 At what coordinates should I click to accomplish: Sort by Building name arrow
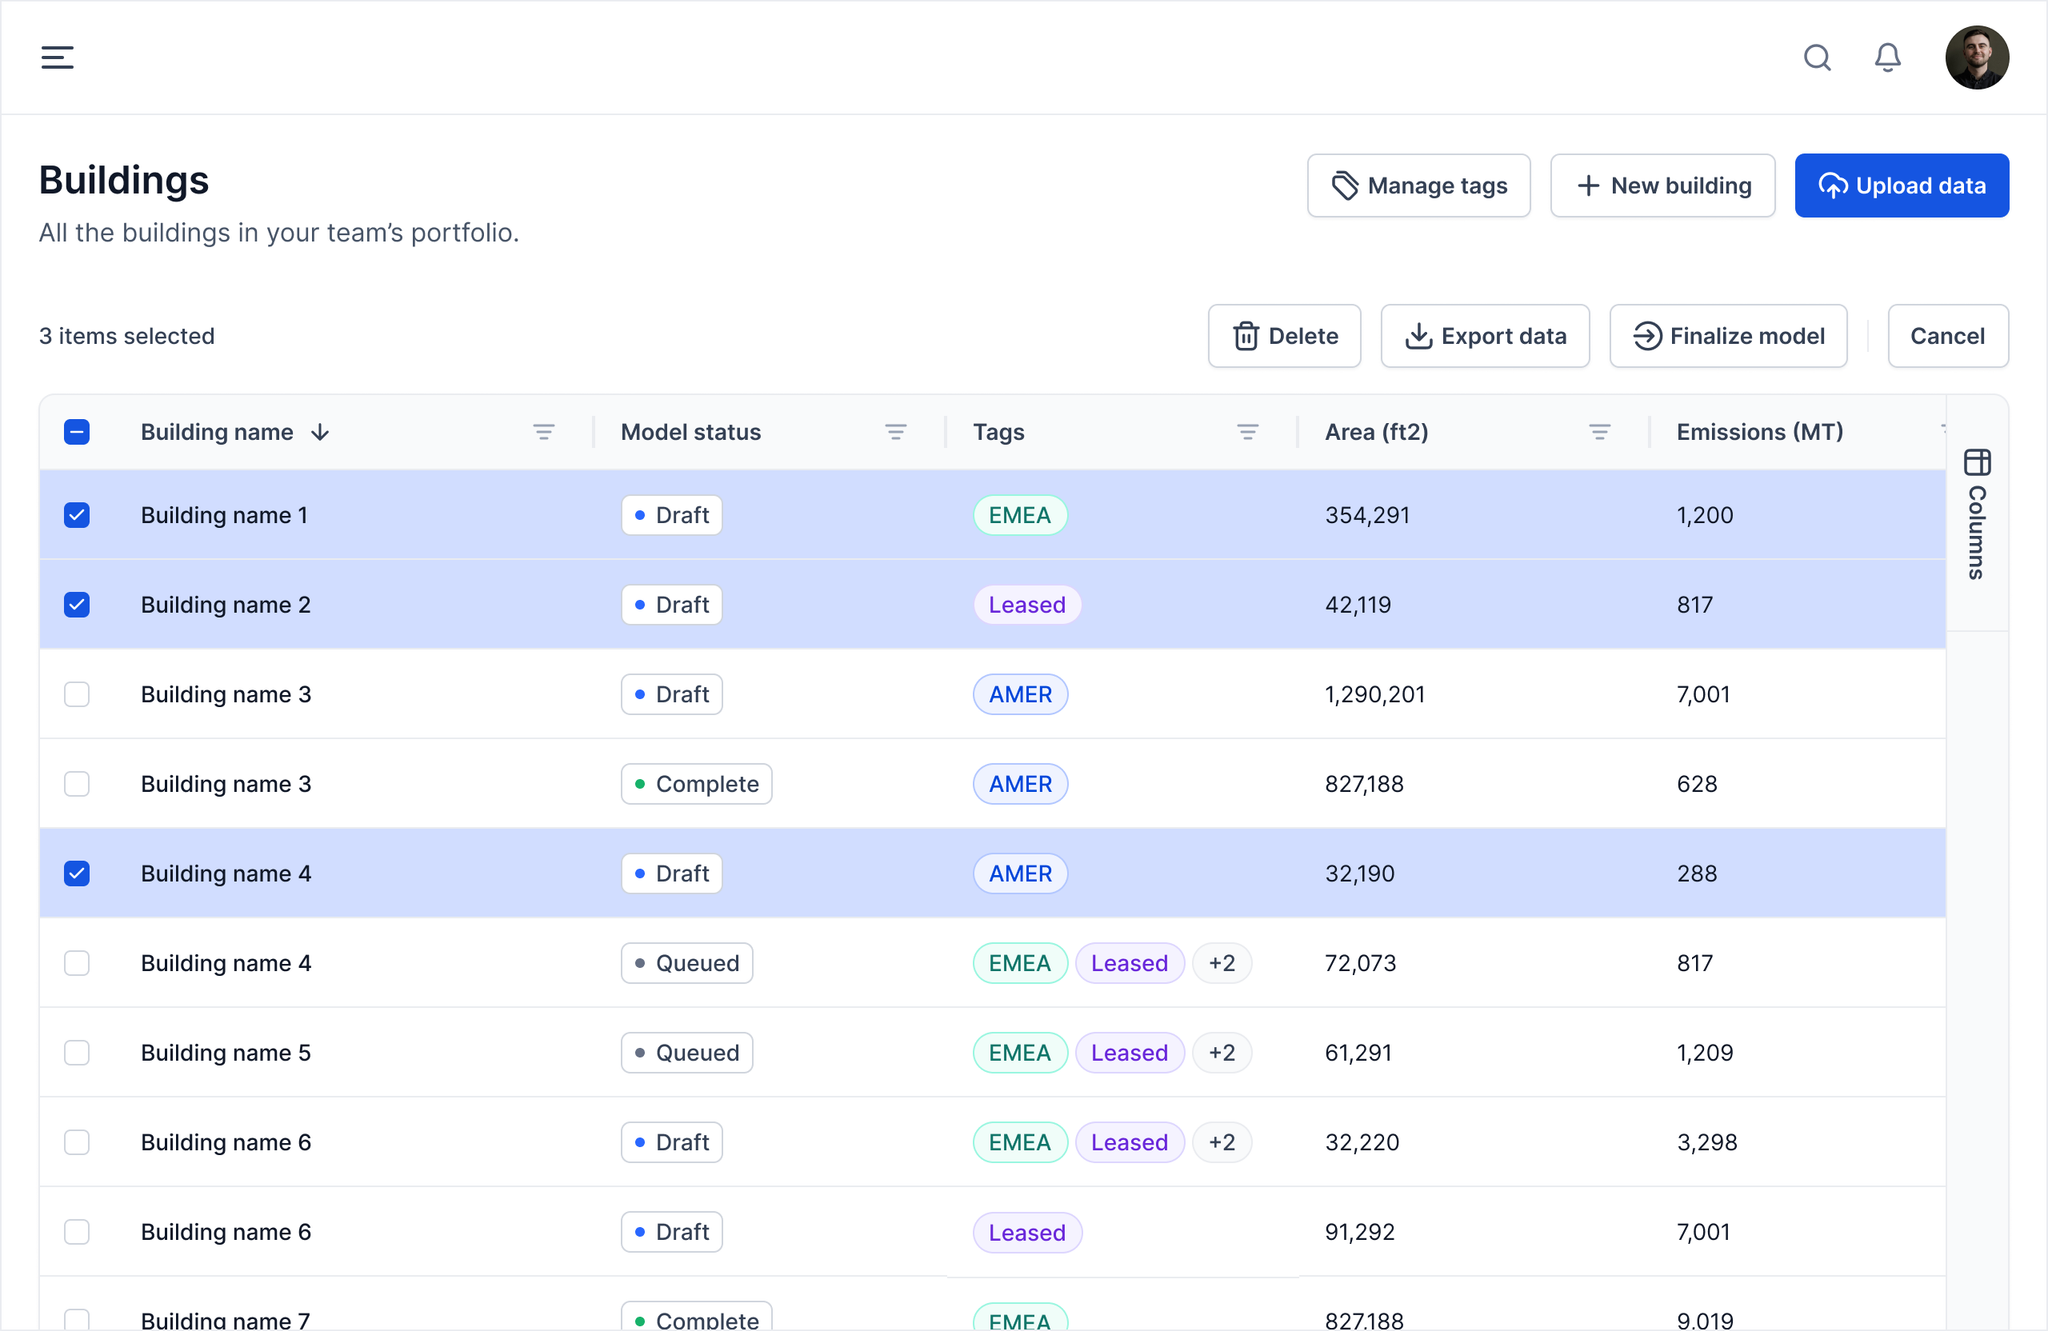point(320,432)
